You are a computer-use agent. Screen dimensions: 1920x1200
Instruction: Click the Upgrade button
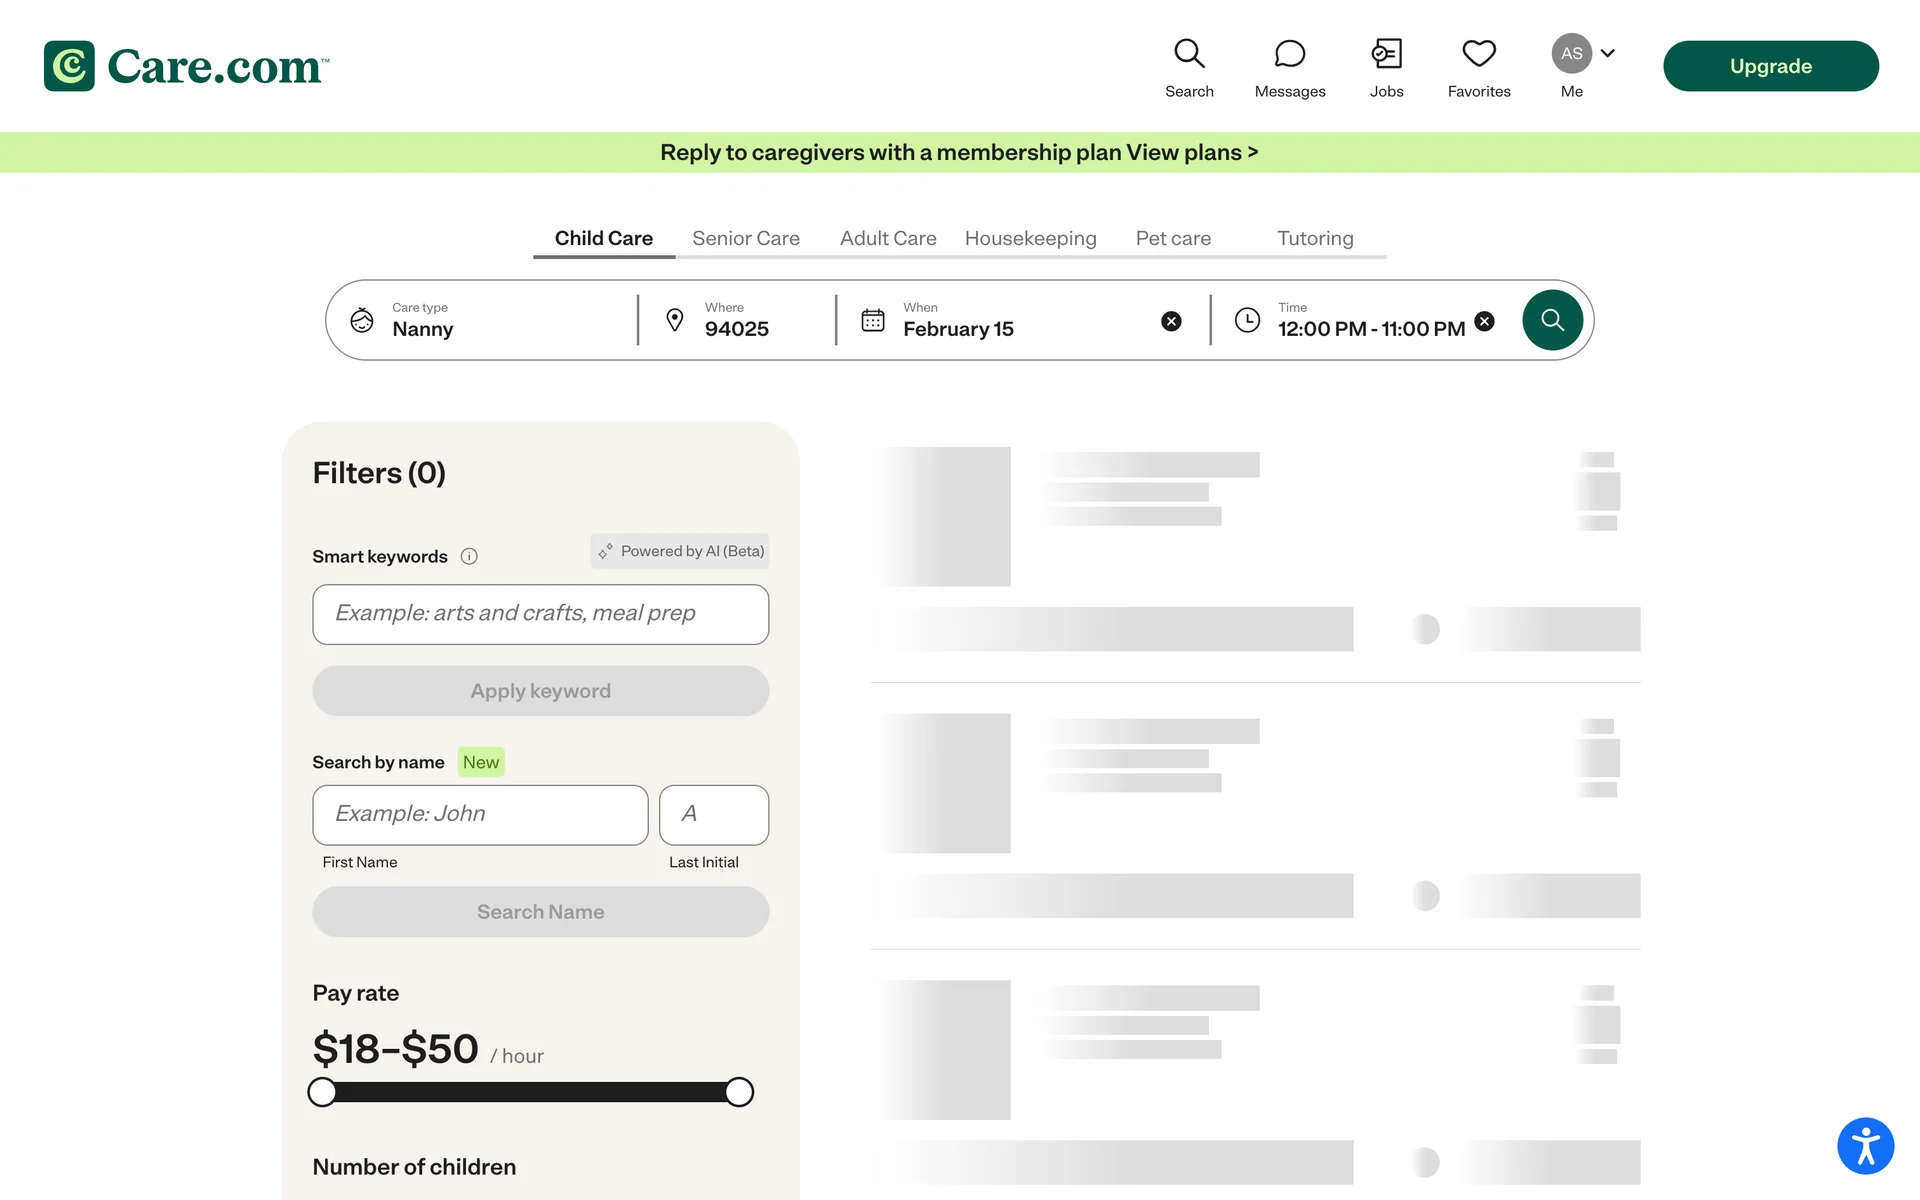tap(1770, 66)
